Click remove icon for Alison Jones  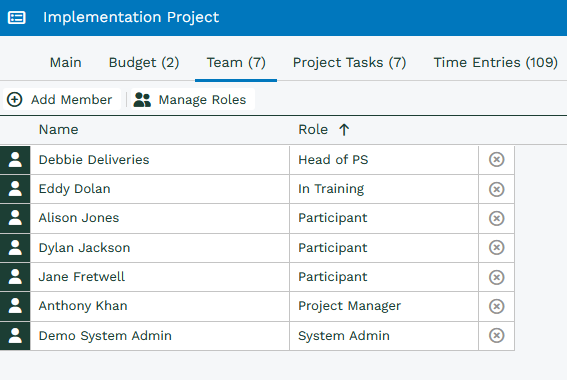coord(496,218)
